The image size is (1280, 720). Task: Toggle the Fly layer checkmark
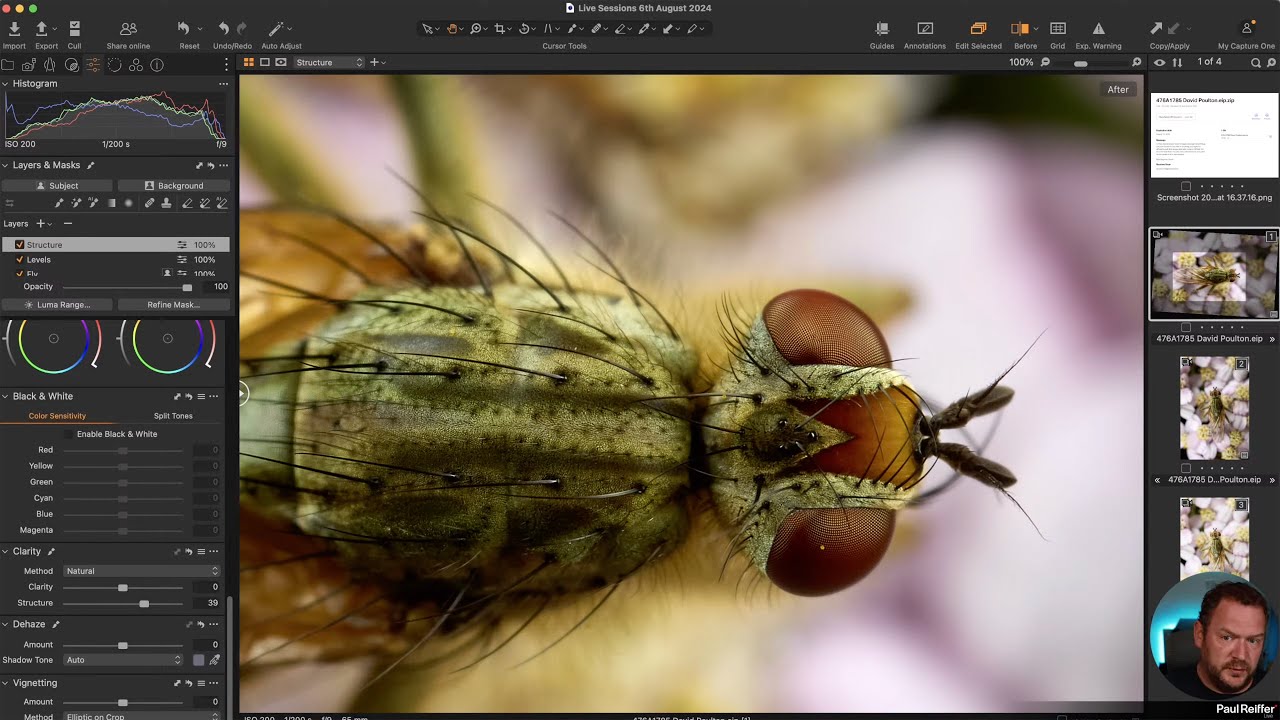tap(19, 273)
